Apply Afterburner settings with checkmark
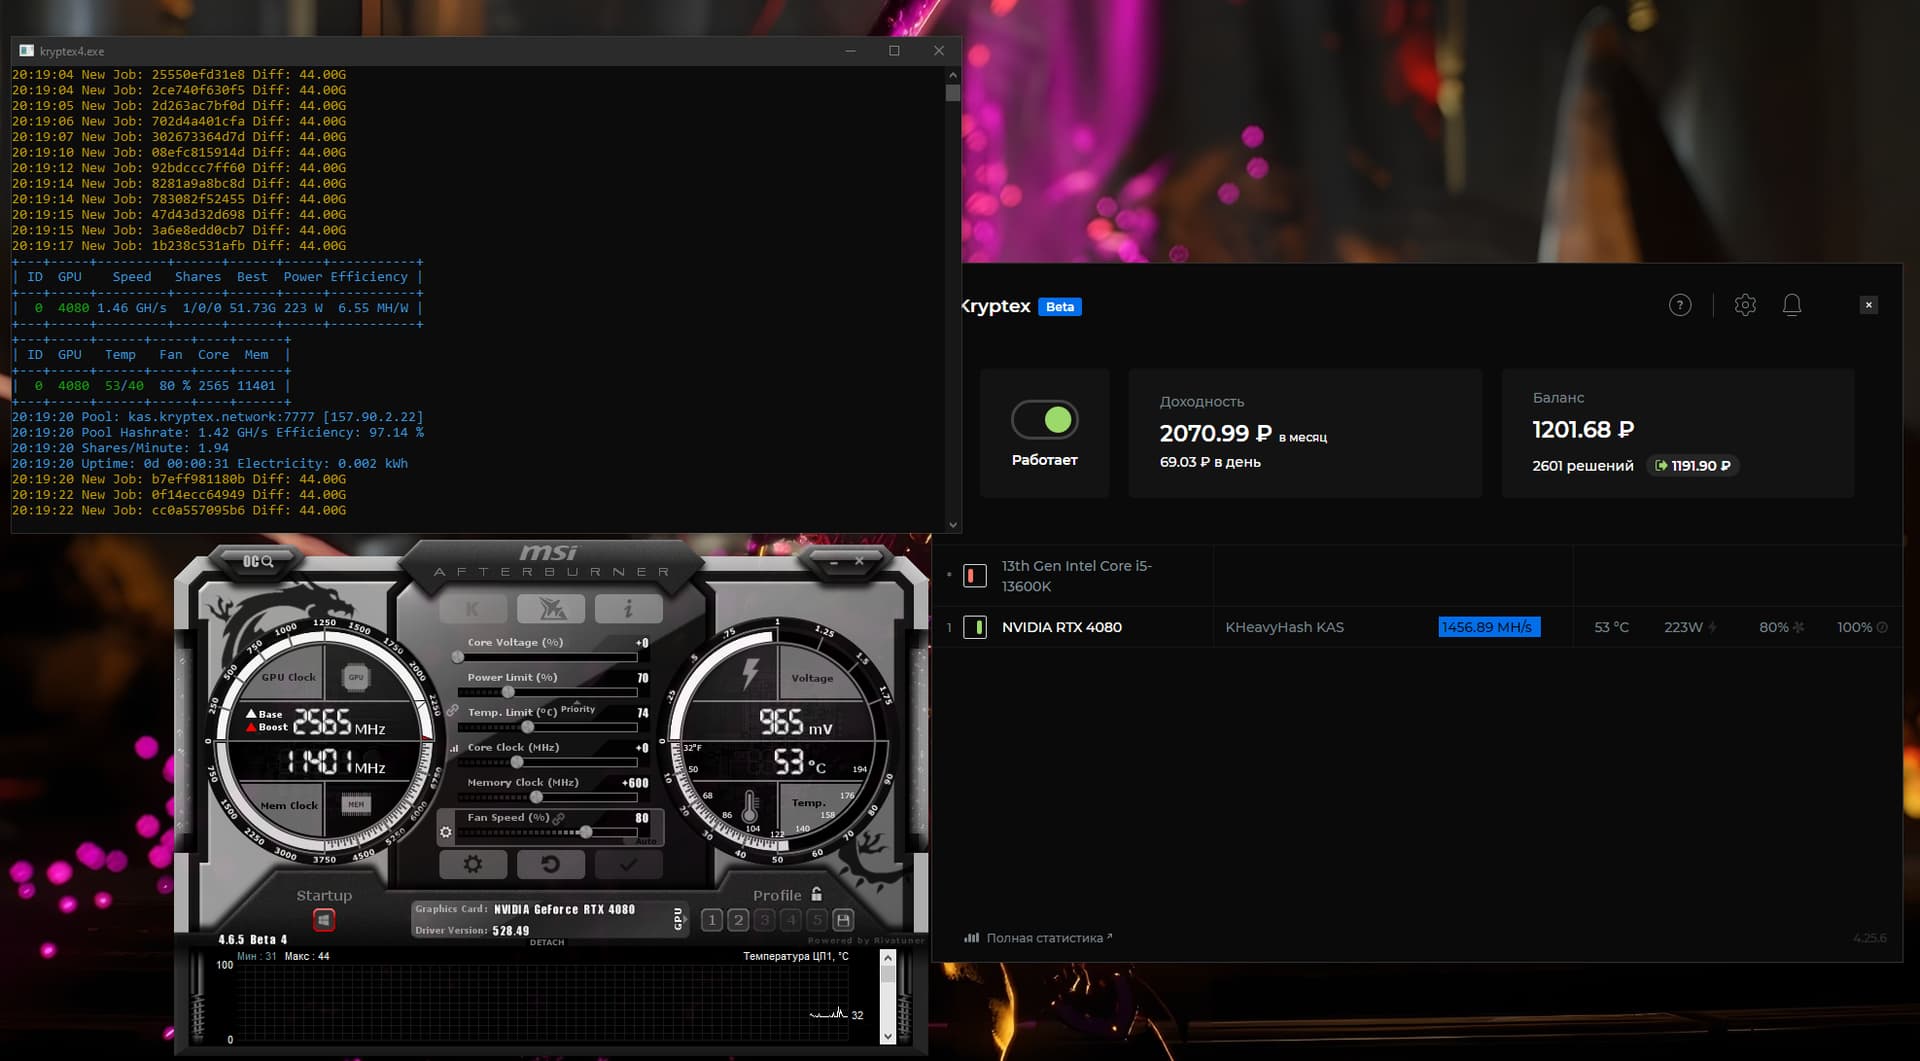 (628, 864)
